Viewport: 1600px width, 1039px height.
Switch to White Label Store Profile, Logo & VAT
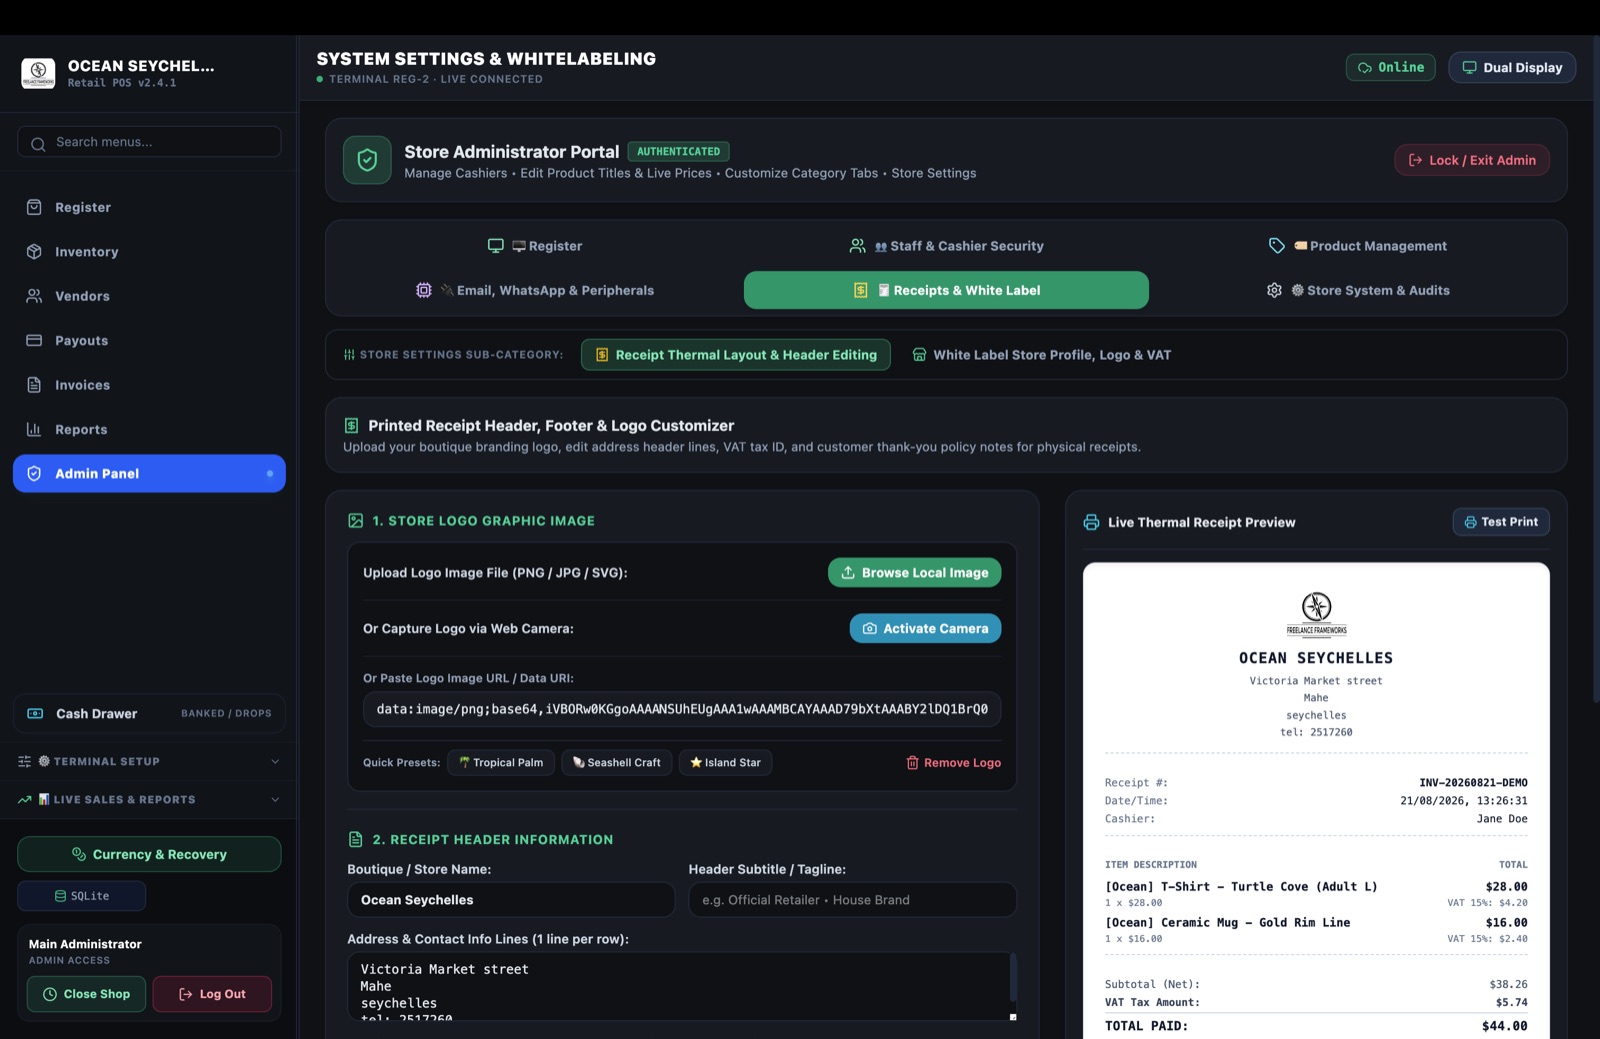[1041, 355]
